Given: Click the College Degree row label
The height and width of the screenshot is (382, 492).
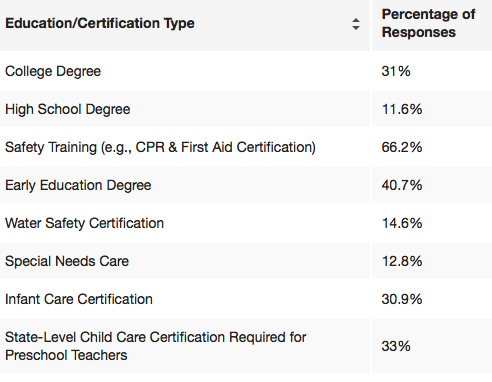Looking at the screenshot, I should point(53,71).
